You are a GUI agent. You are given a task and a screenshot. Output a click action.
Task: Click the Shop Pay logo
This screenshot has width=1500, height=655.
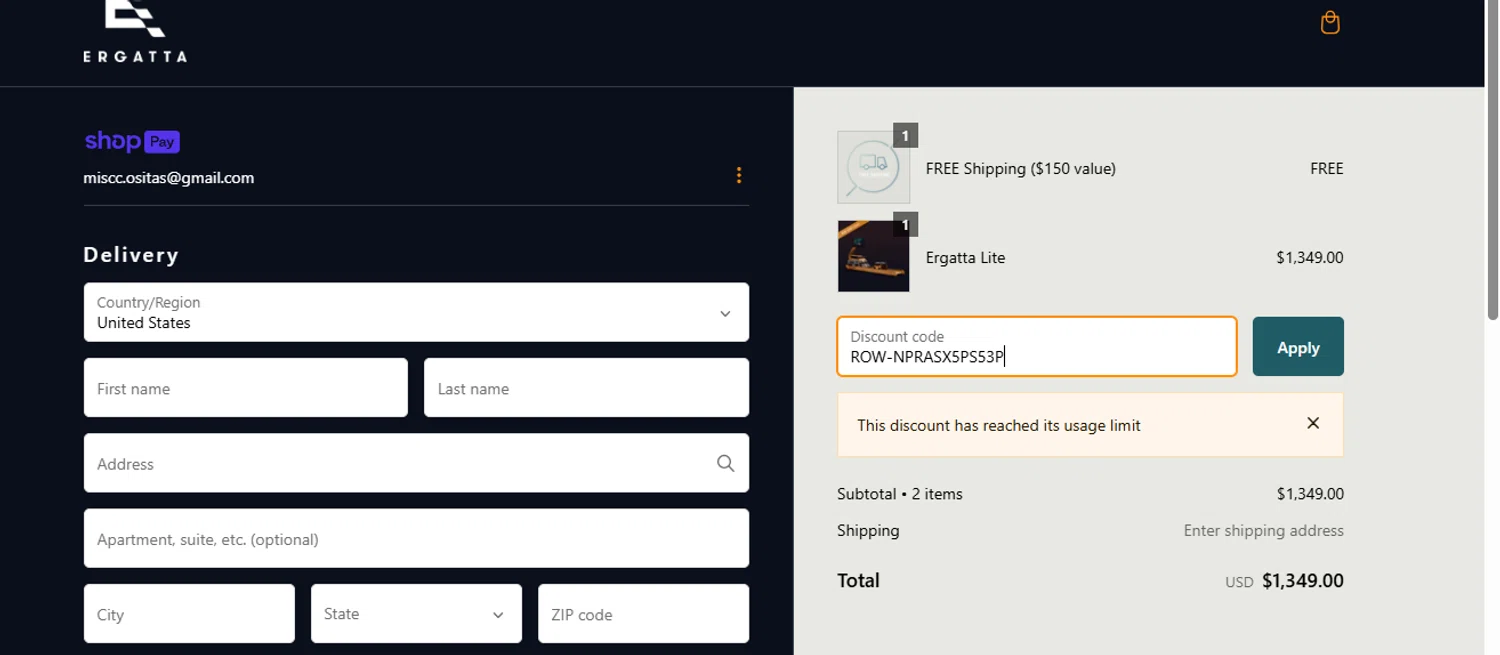[x=132, y=141]
